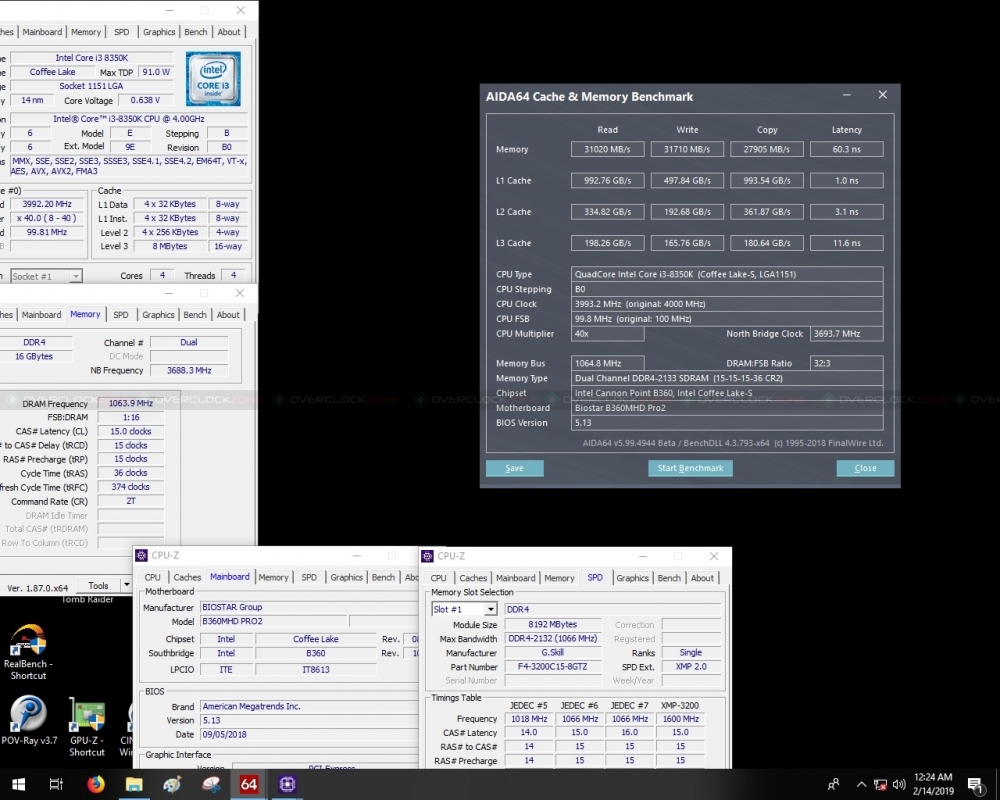Image resolution: width=1000 pixels, height=800 pixels.
Task: Click the Intel Core i3 logo in CPU-Z
Action: point(213,79)
